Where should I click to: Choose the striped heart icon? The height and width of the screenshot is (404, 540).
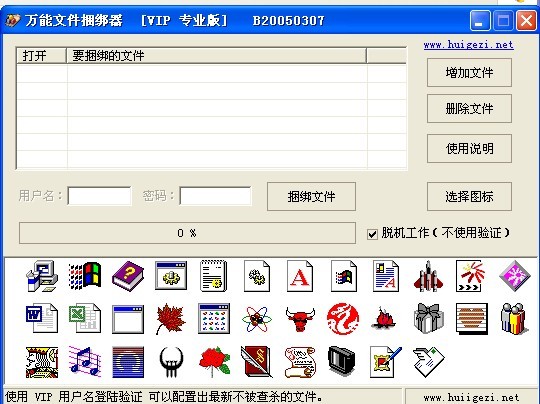[x=472, y=319]
